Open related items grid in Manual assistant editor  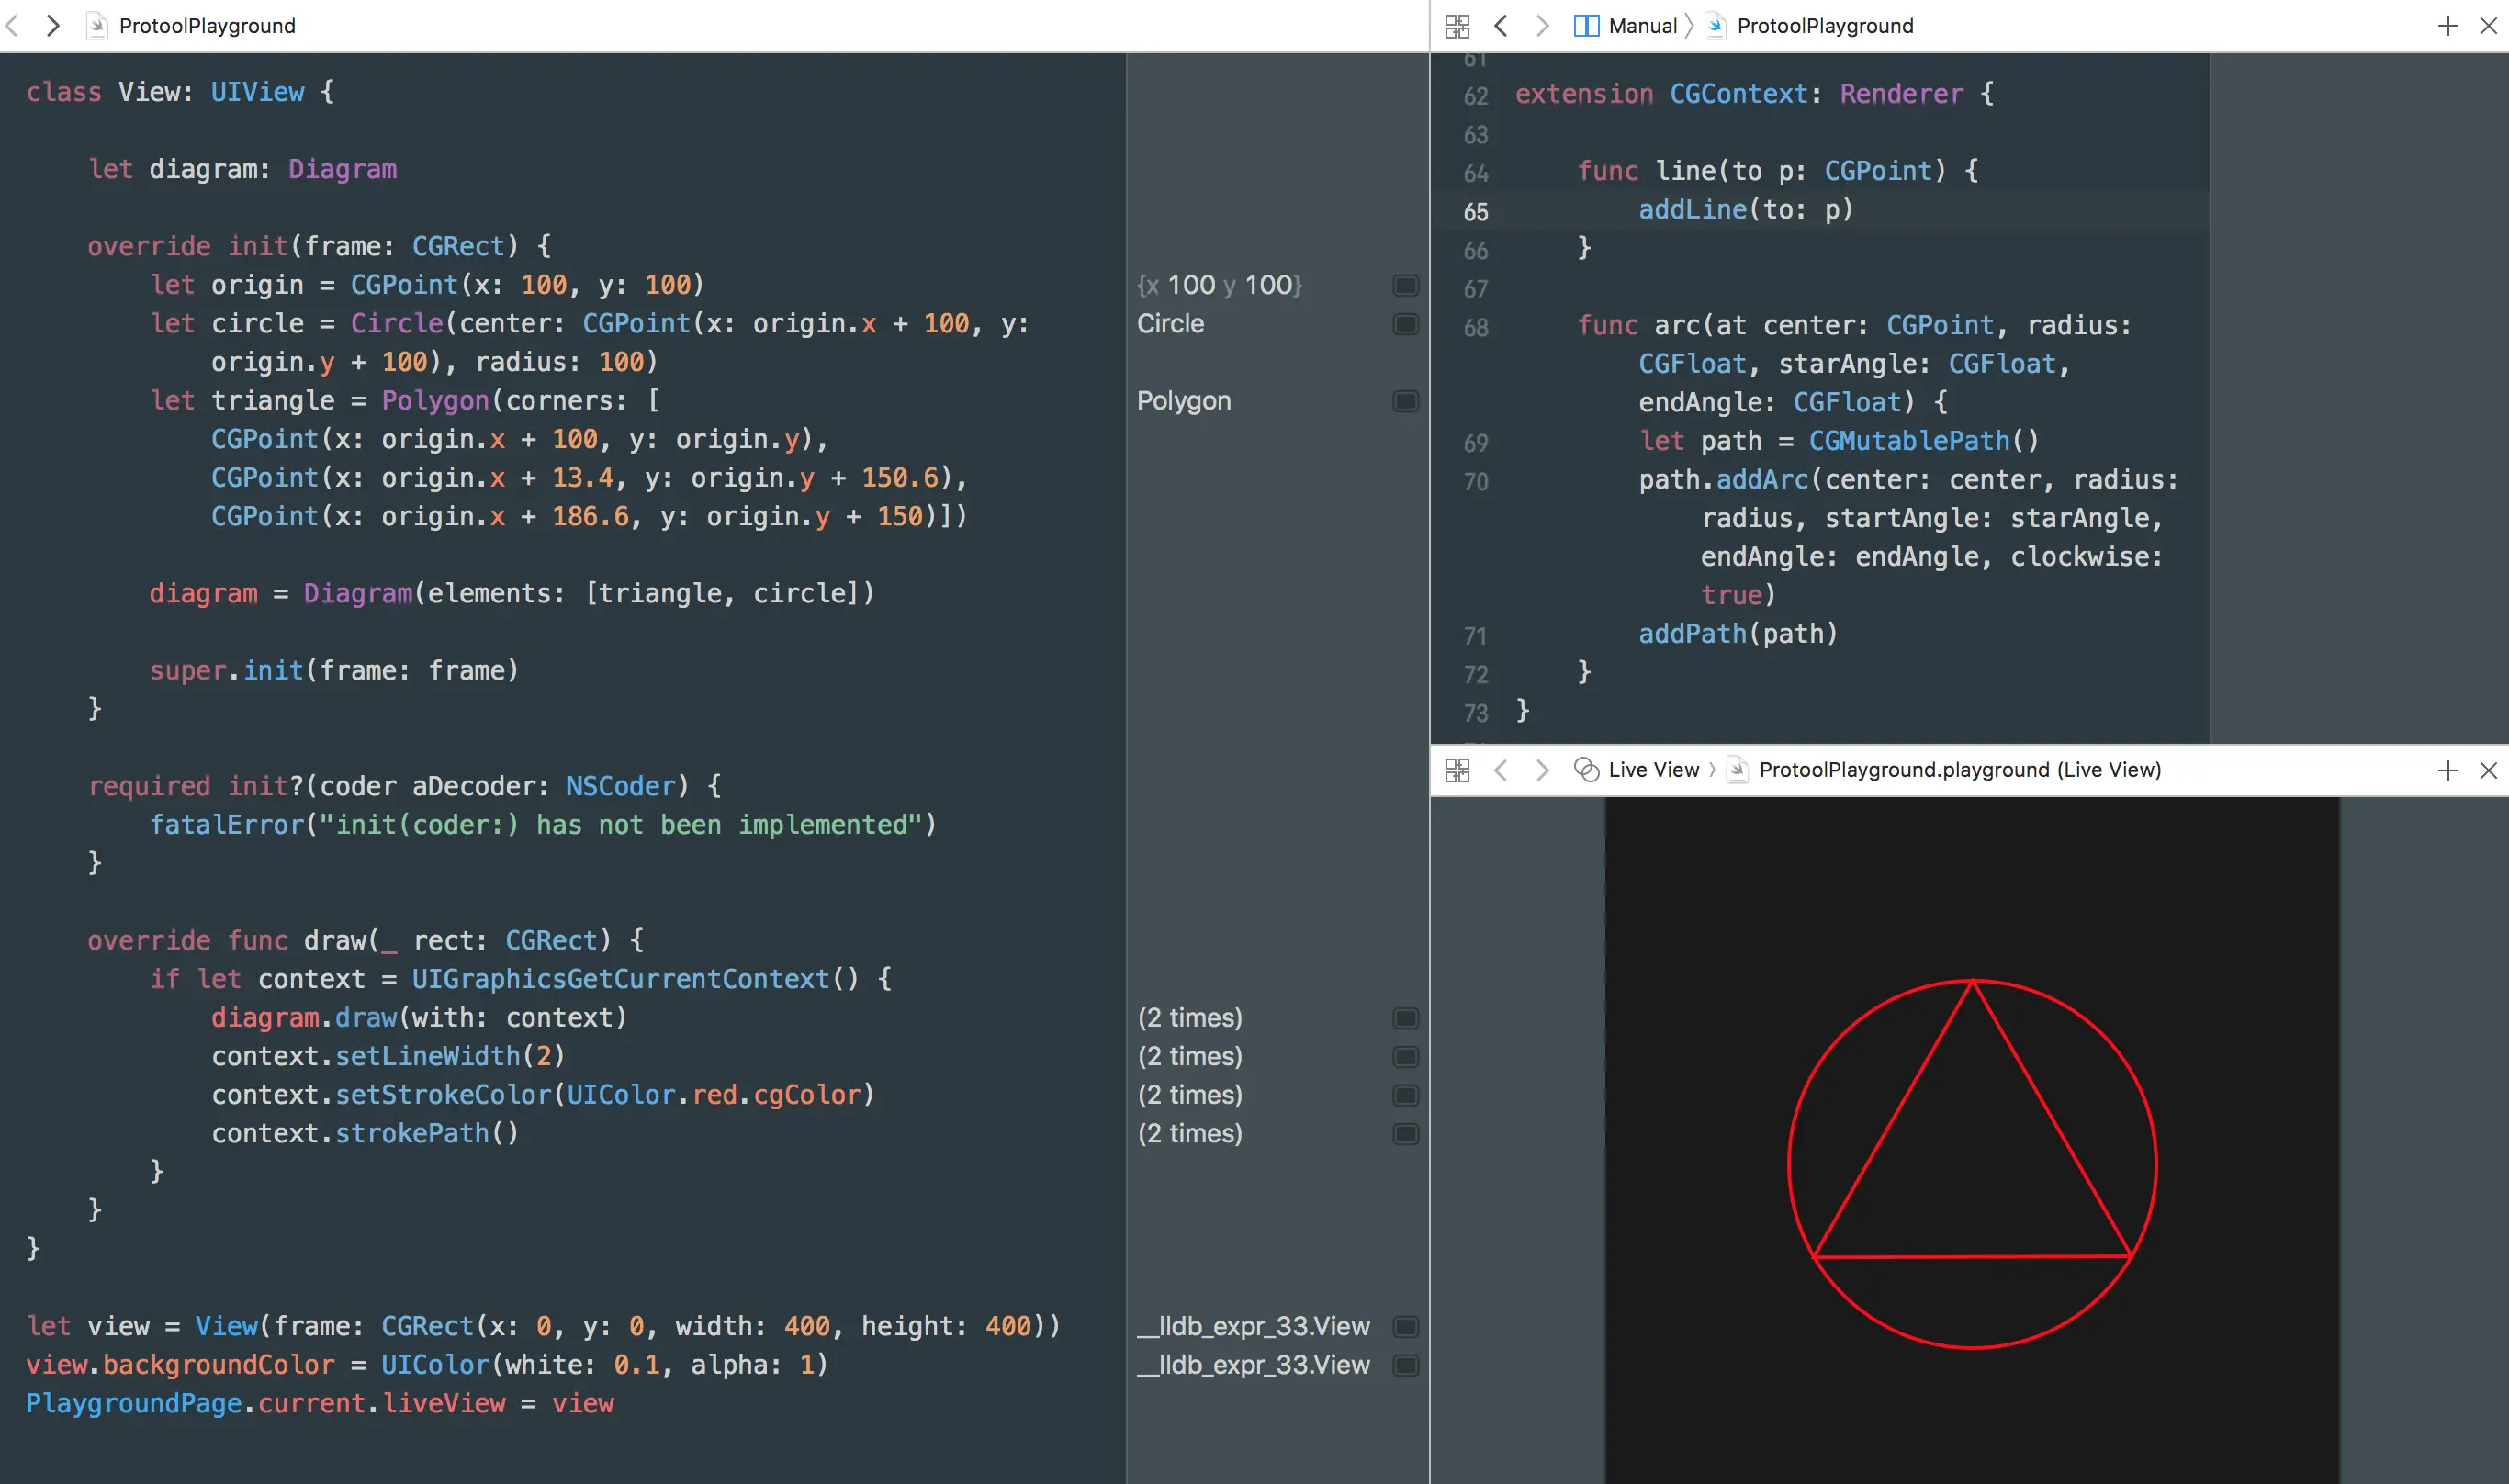tap(1457, 26)
